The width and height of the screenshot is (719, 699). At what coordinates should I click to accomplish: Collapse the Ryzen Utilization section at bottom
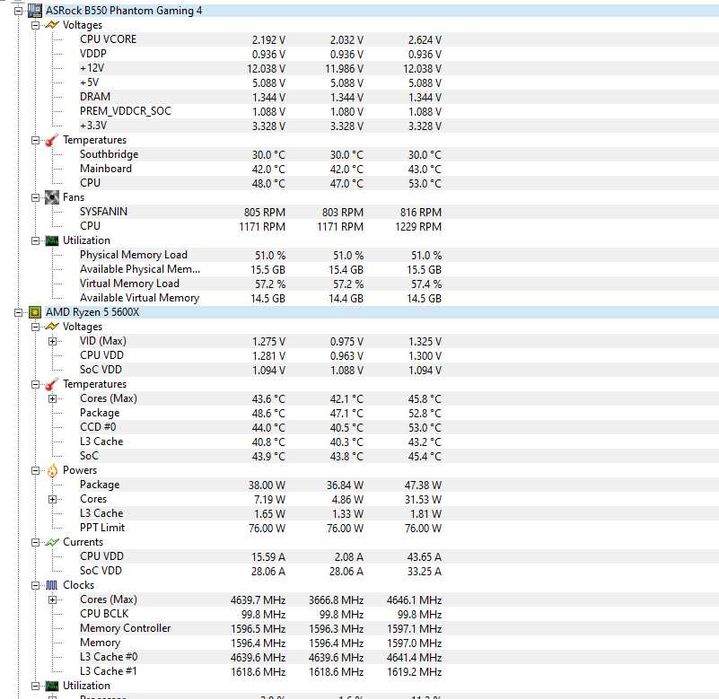pos(35,686)
